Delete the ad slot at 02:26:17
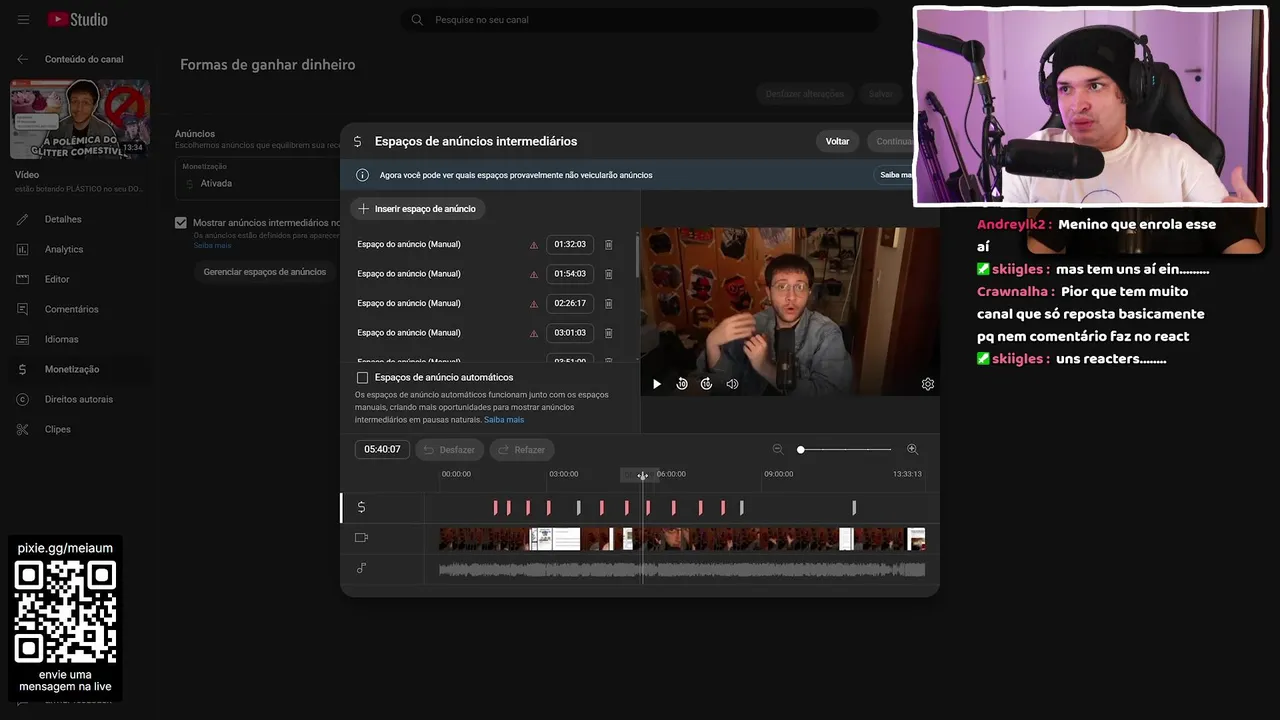Viewport: 1280px width, 720px height. coord(608,303)
